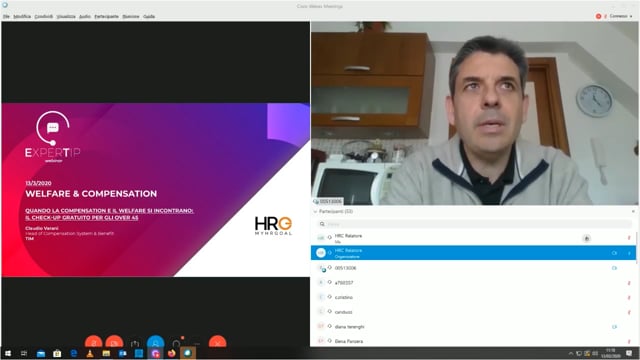Close the Partecipanti panel with the X
Image resolution: width=640 pixels, height=360 pixels.
point(633,211)
